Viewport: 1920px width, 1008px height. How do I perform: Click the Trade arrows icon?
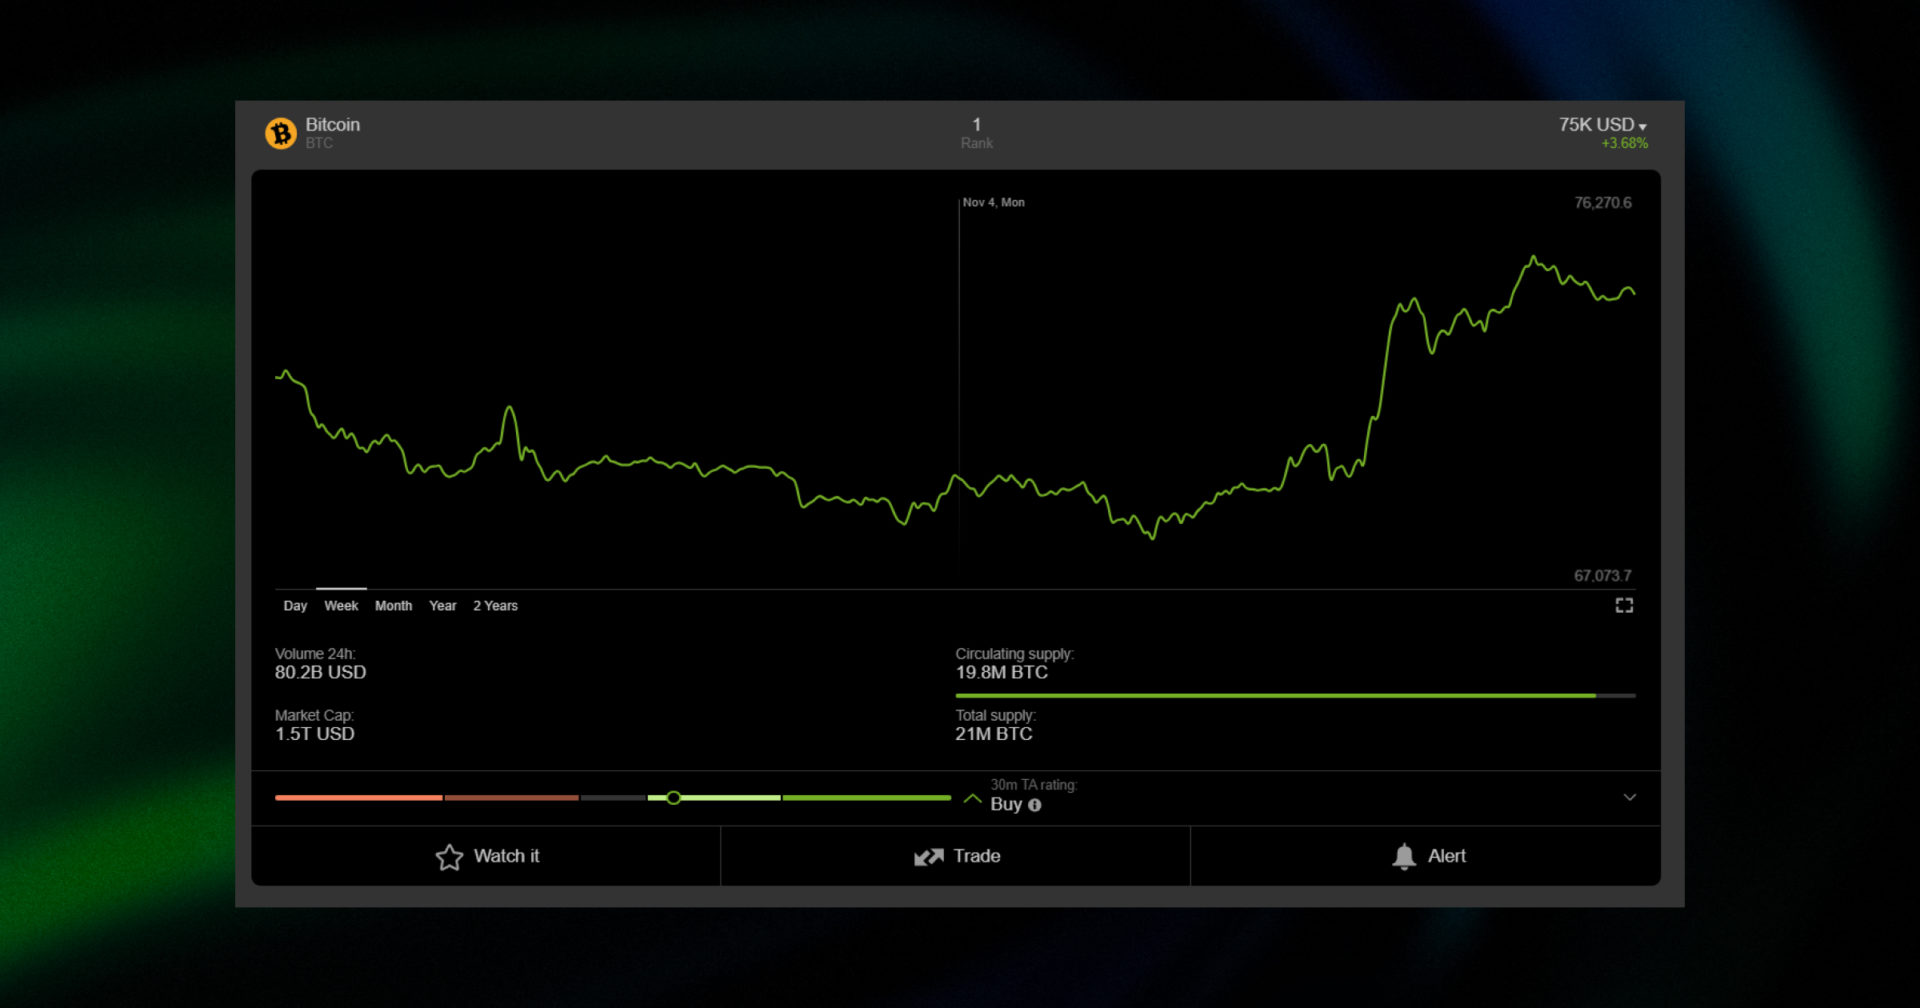pos(929,856)
